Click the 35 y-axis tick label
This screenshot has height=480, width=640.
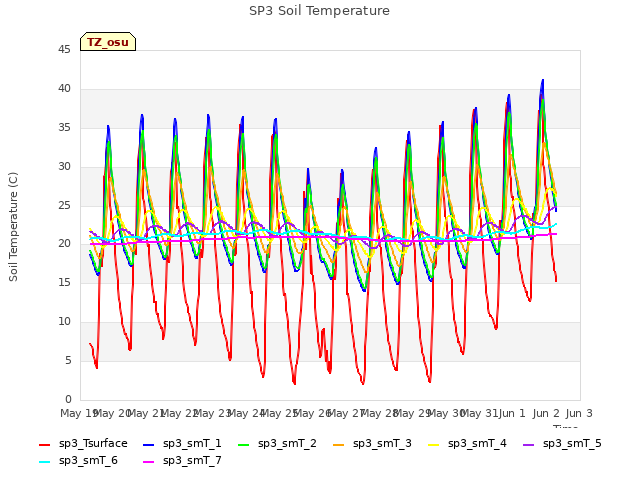[64, 128]
